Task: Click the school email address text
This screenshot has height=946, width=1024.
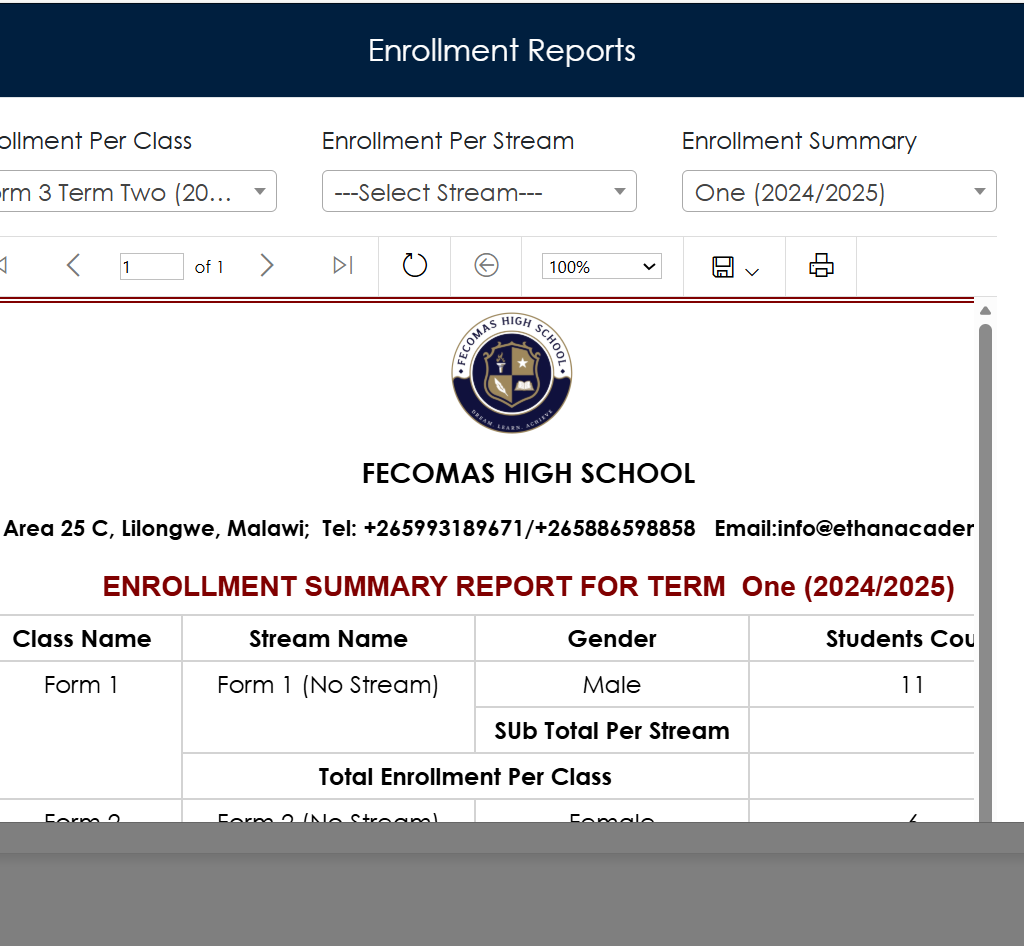Action: [843, 529]
